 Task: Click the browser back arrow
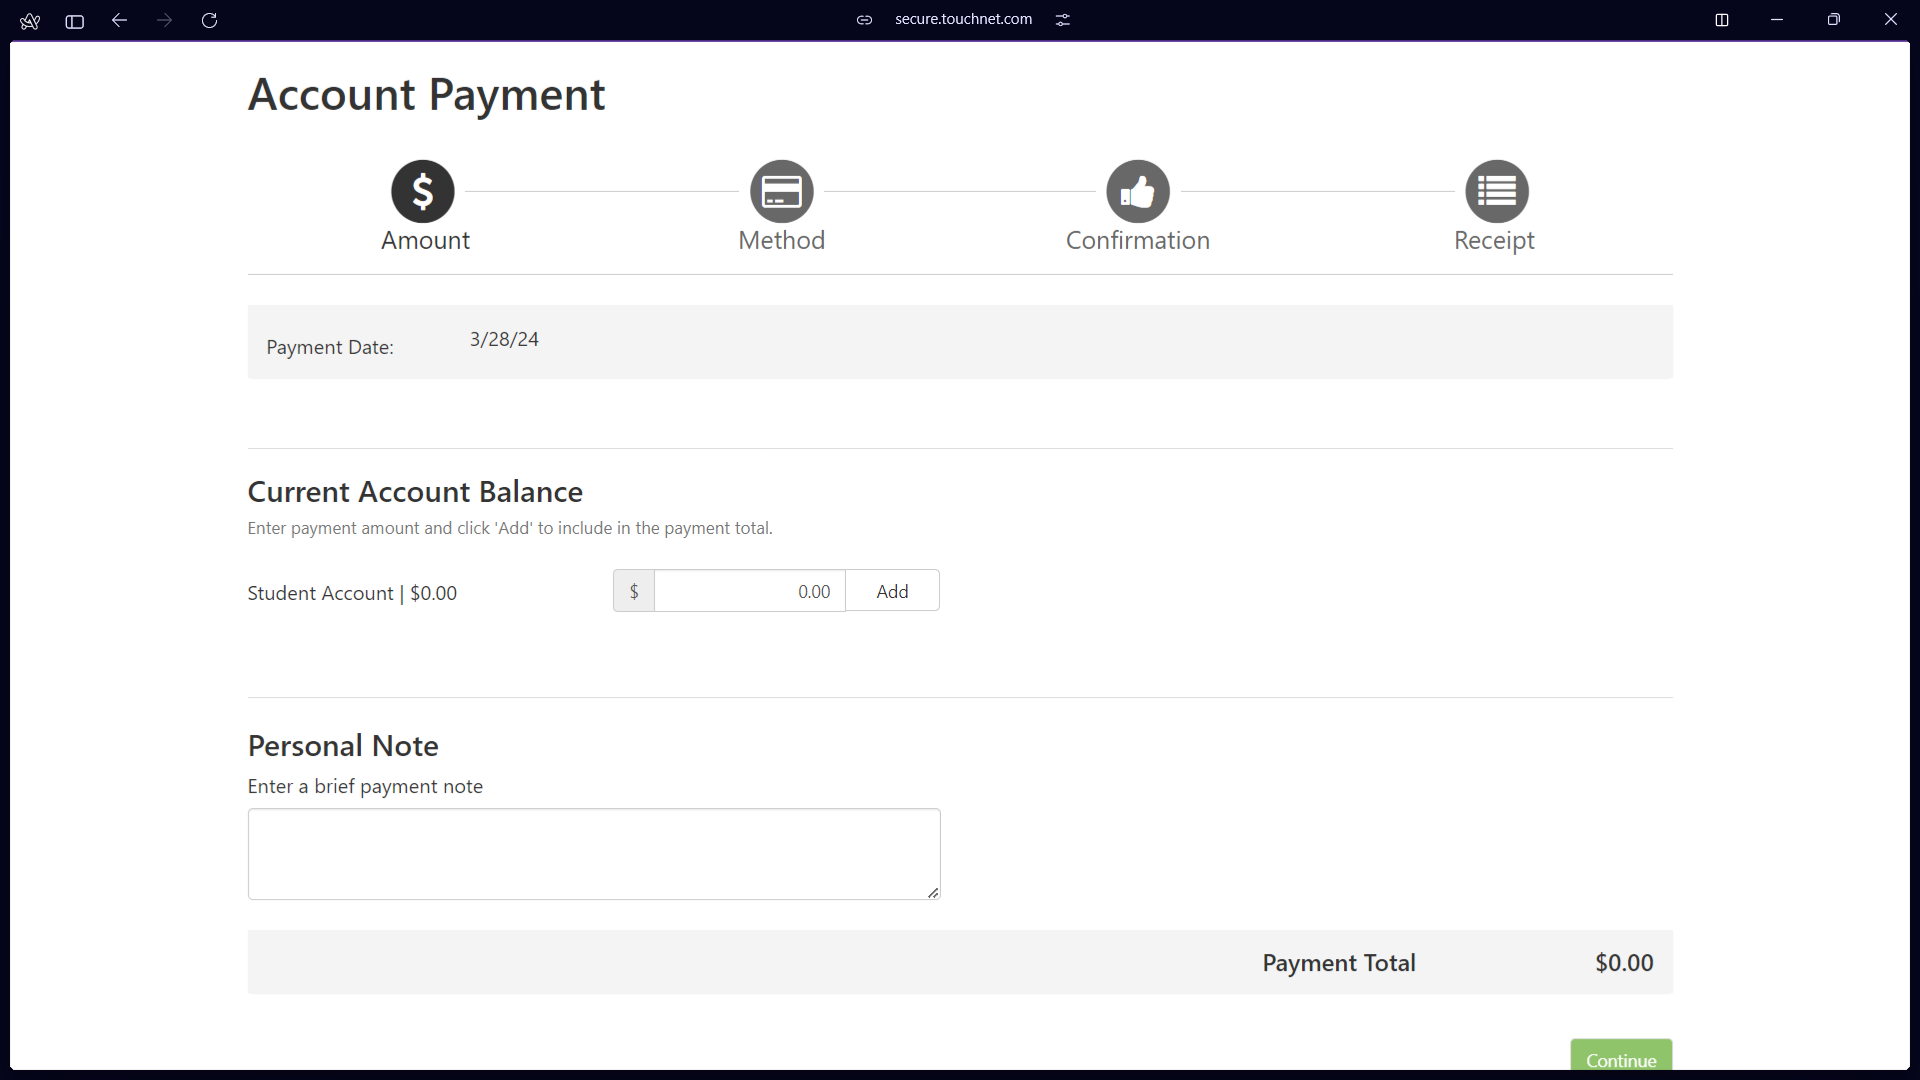click(119, 20)
